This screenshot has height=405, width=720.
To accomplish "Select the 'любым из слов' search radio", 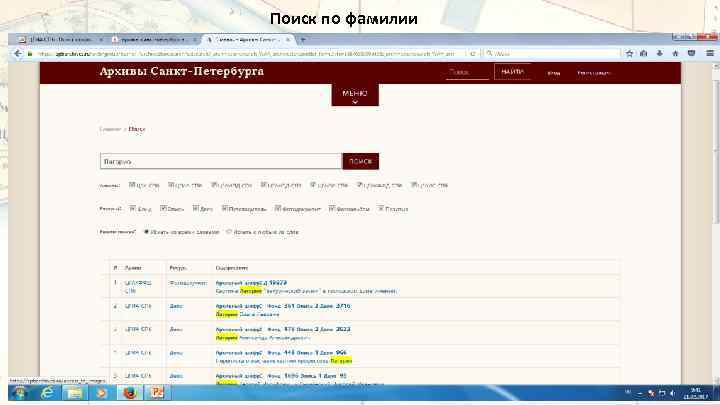I will point(229,232).
